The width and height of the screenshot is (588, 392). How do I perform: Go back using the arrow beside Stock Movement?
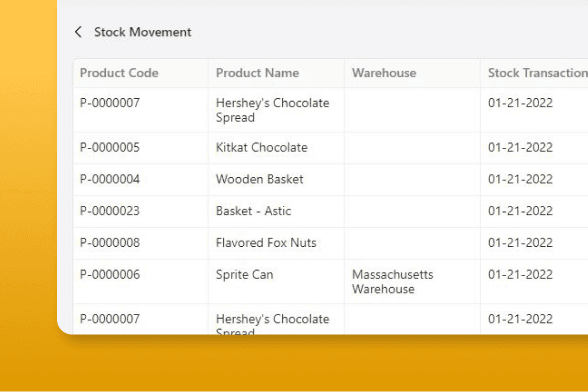[78, 32]
